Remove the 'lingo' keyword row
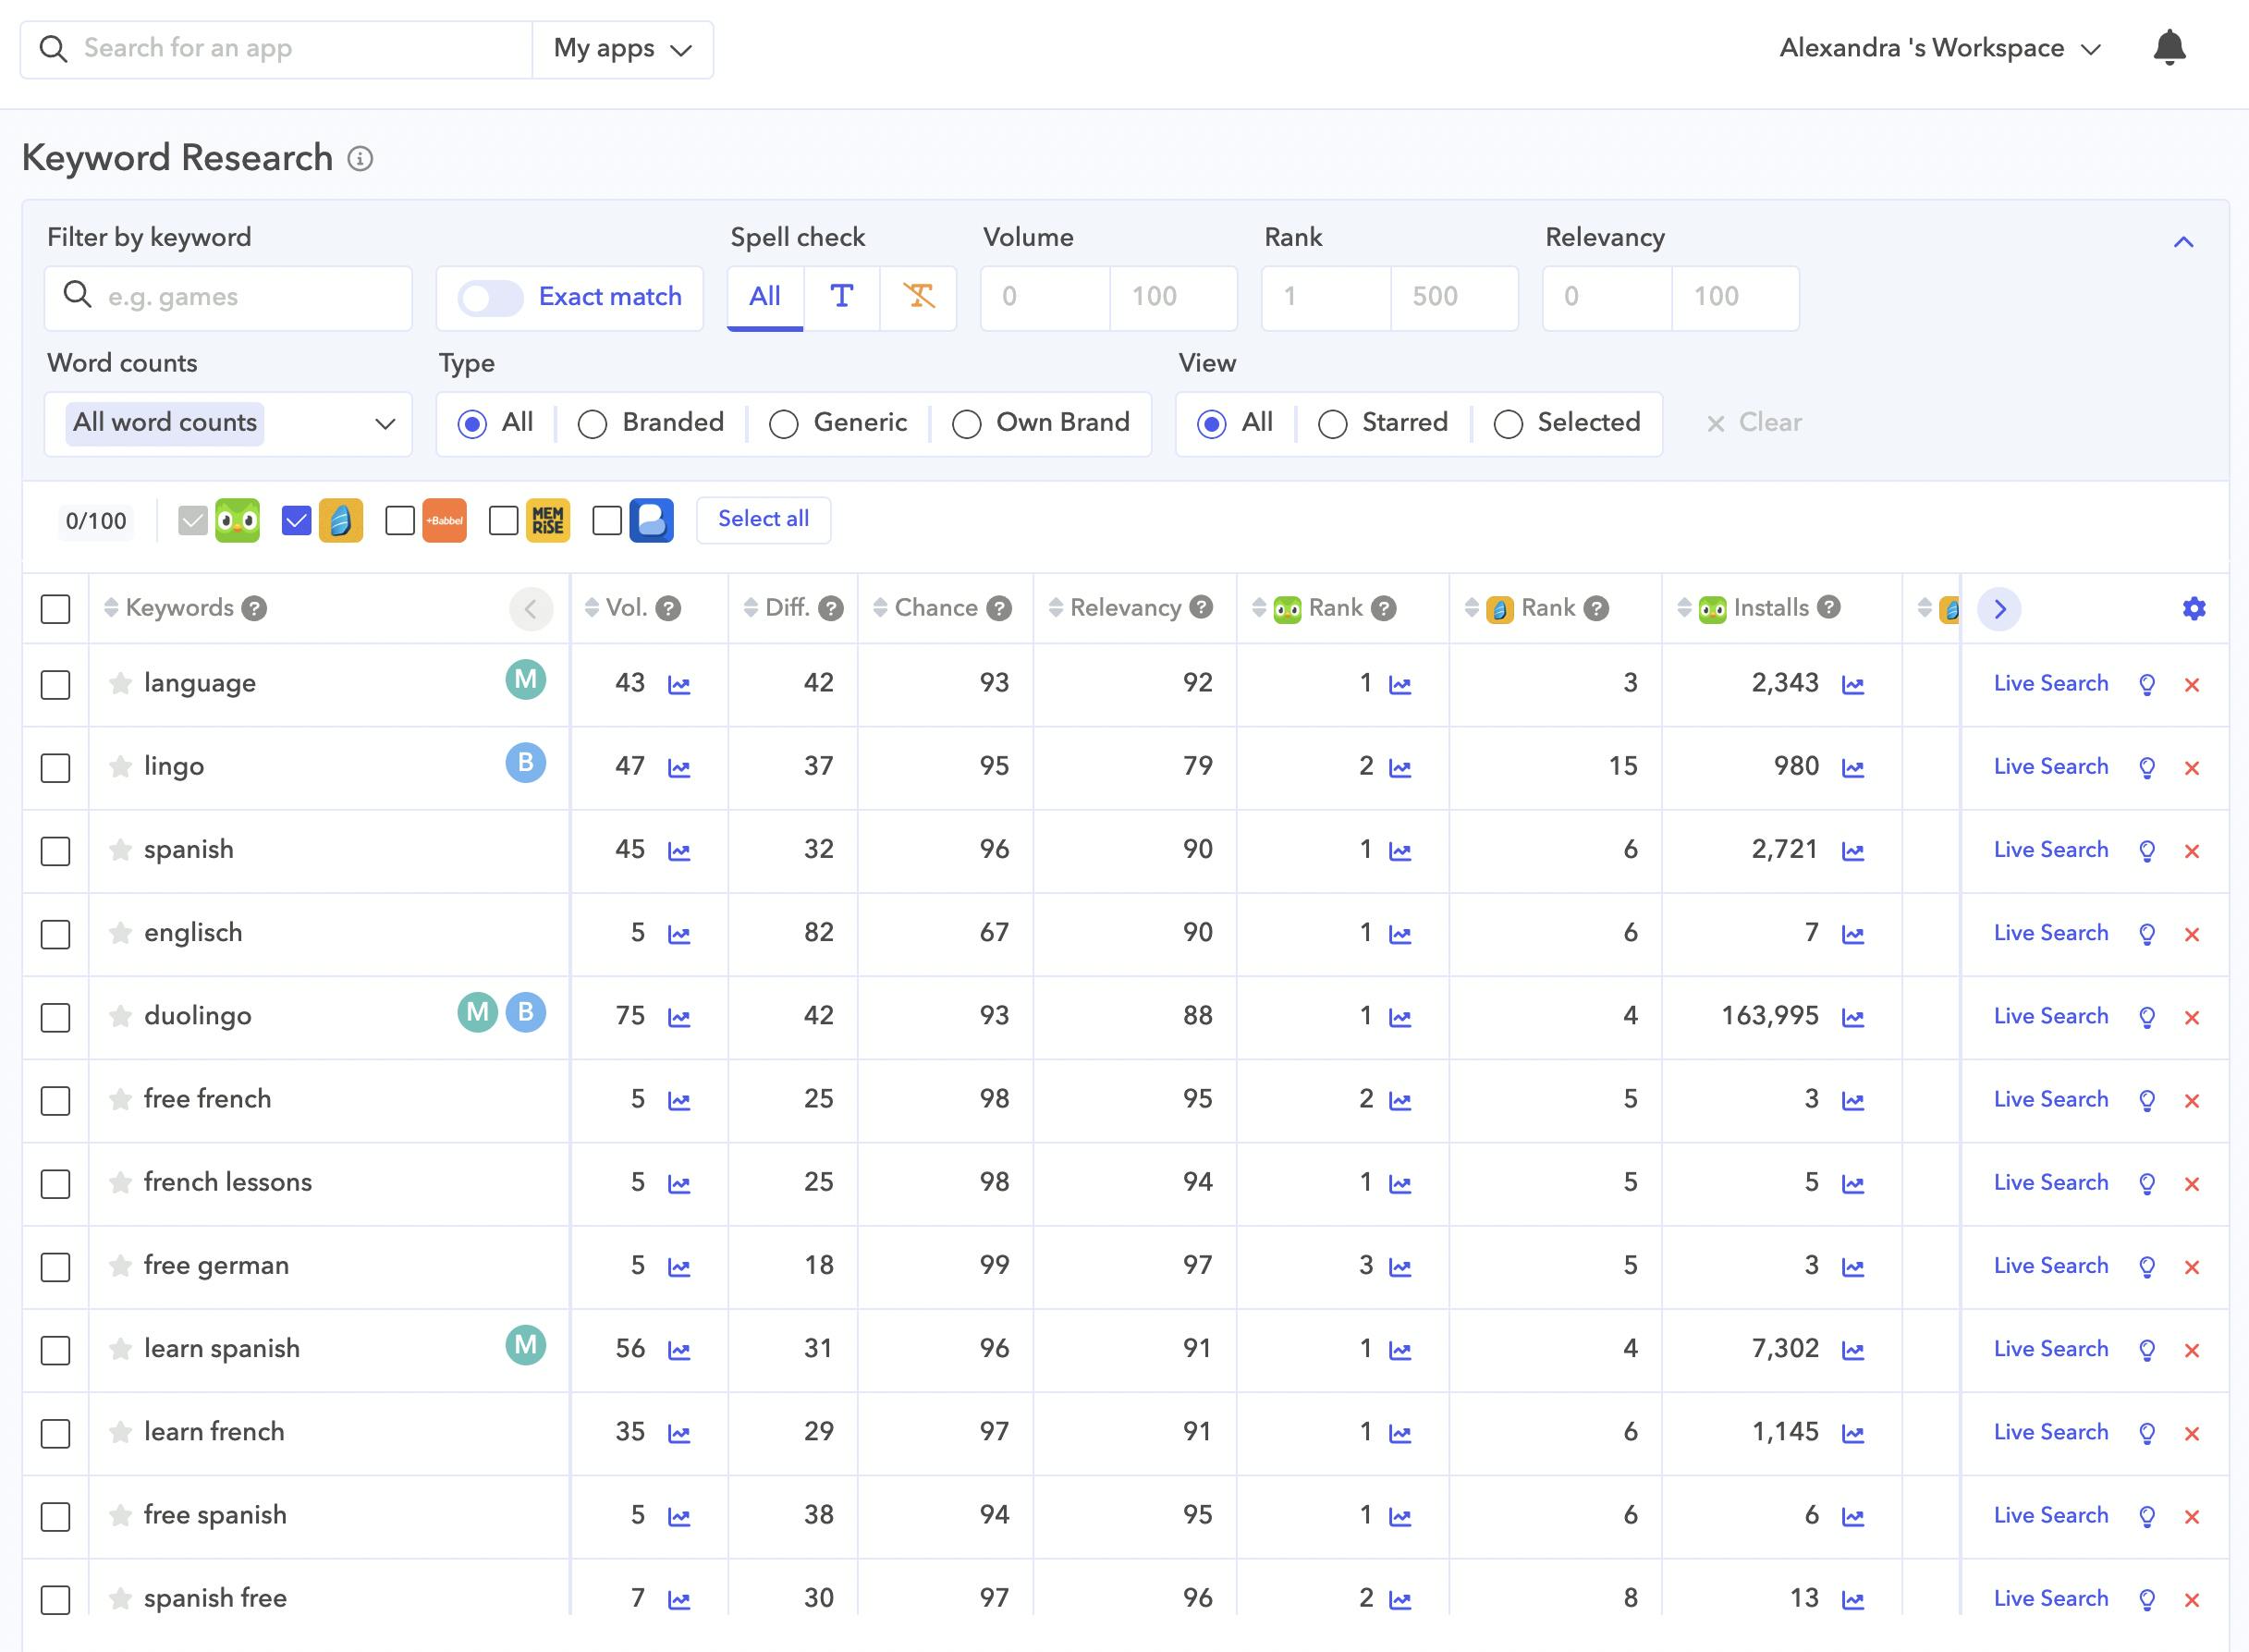 pyautogui.click(x=2191, y=768)
